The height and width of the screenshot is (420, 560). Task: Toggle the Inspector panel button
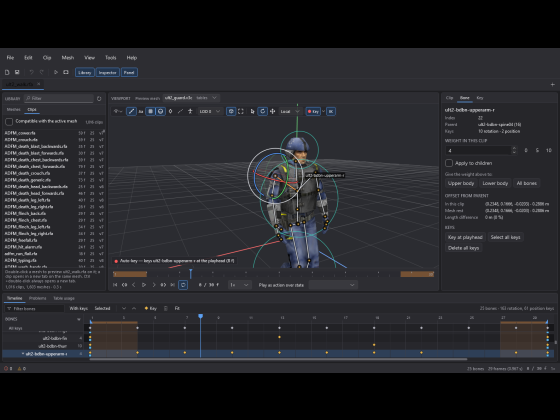tap(108, 72)
